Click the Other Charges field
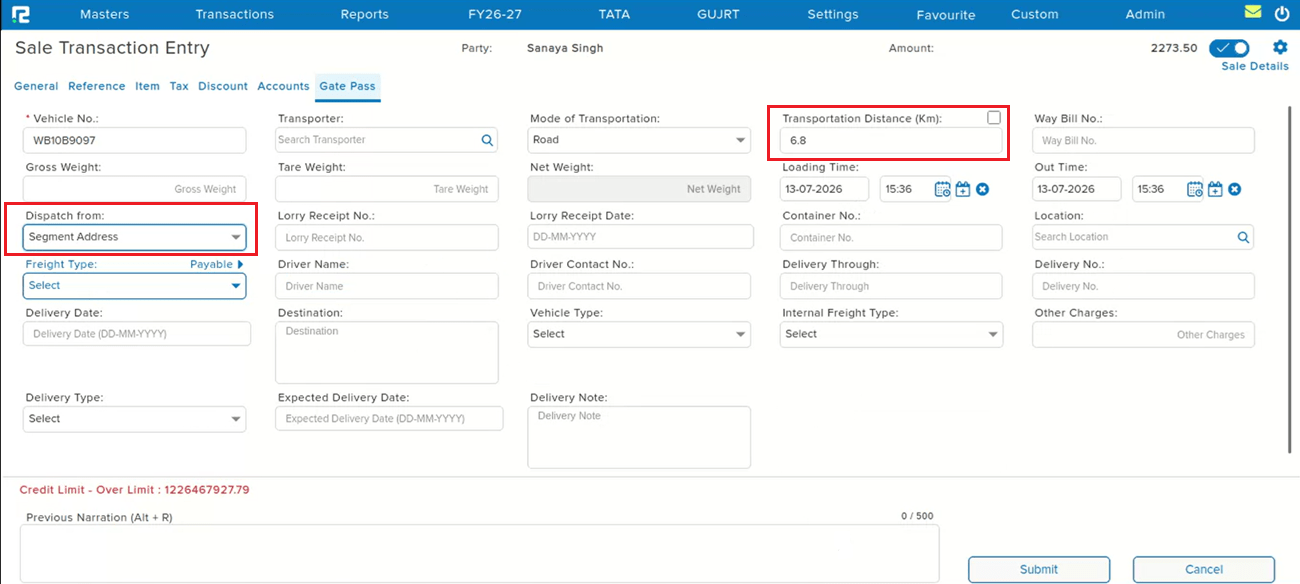Screen dimensions: 1300x584 pyautogui.click(x=1143, y=334)
